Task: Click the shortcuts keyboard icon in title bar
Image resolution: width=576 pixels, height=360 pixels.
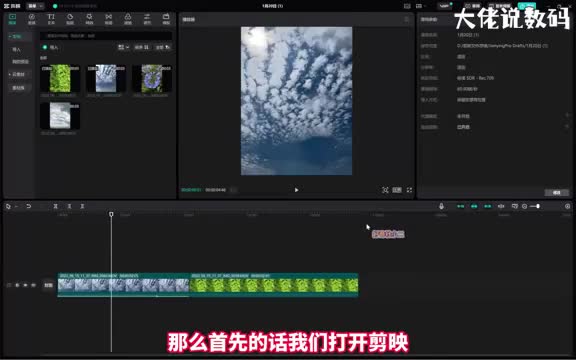Action: [407, 6]
